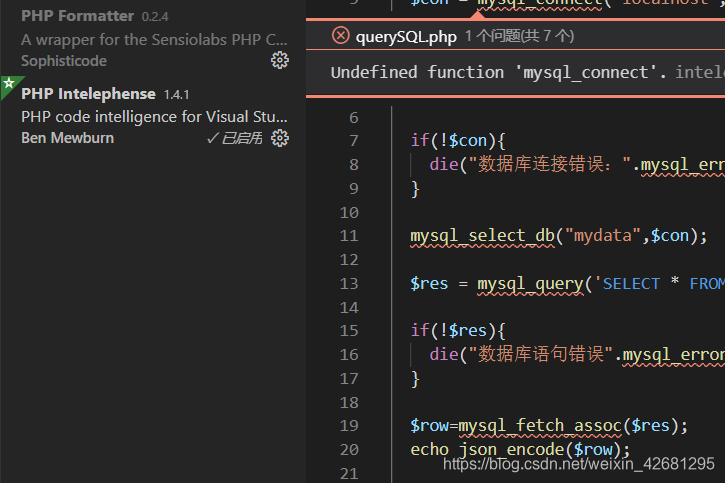
Task: Click the json_encode call on line 20
Action: click(512, 450)
